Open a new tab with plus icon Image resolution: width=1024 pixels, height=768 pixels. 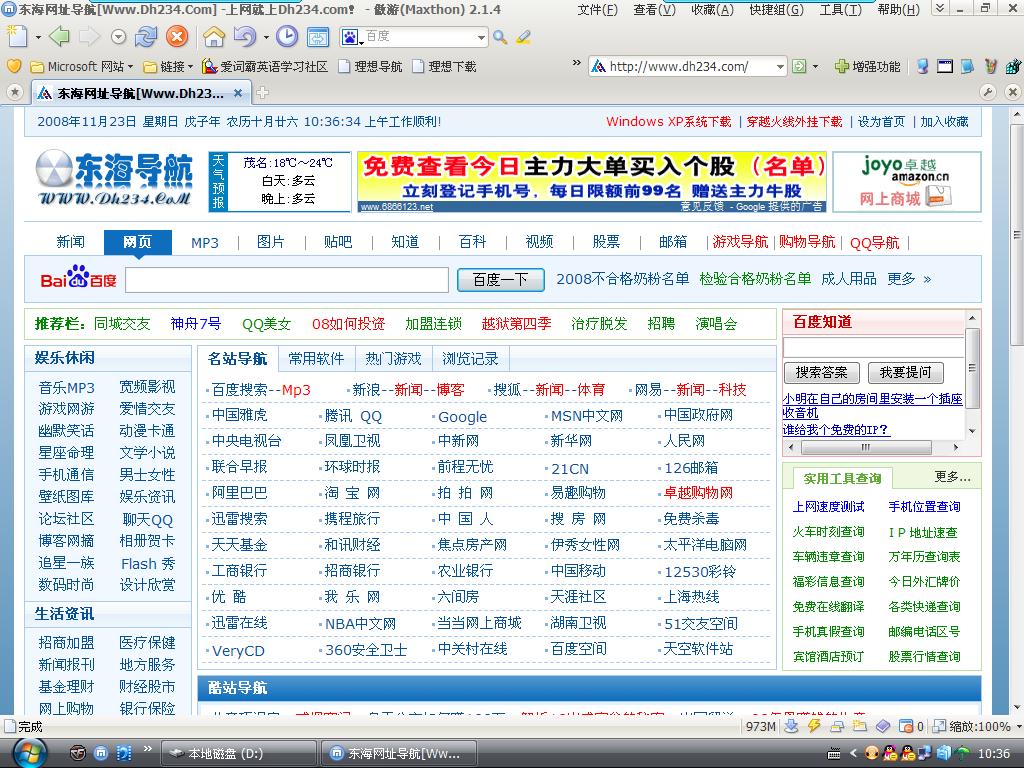(263, 93)
